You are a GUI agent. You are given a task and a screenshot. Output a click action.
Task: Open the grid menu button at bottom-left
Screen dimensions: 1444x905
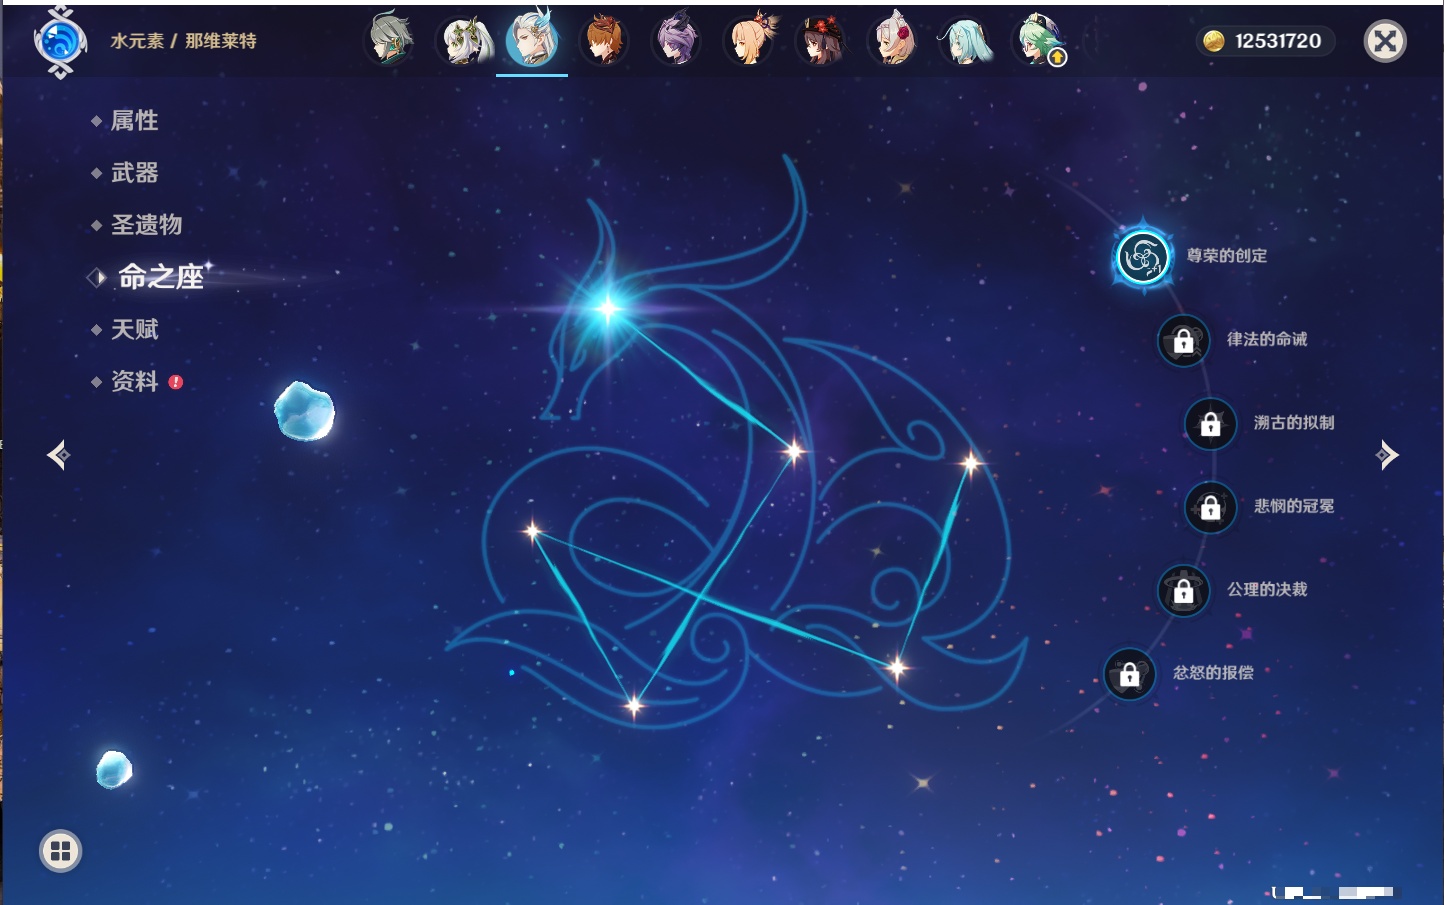60,851
